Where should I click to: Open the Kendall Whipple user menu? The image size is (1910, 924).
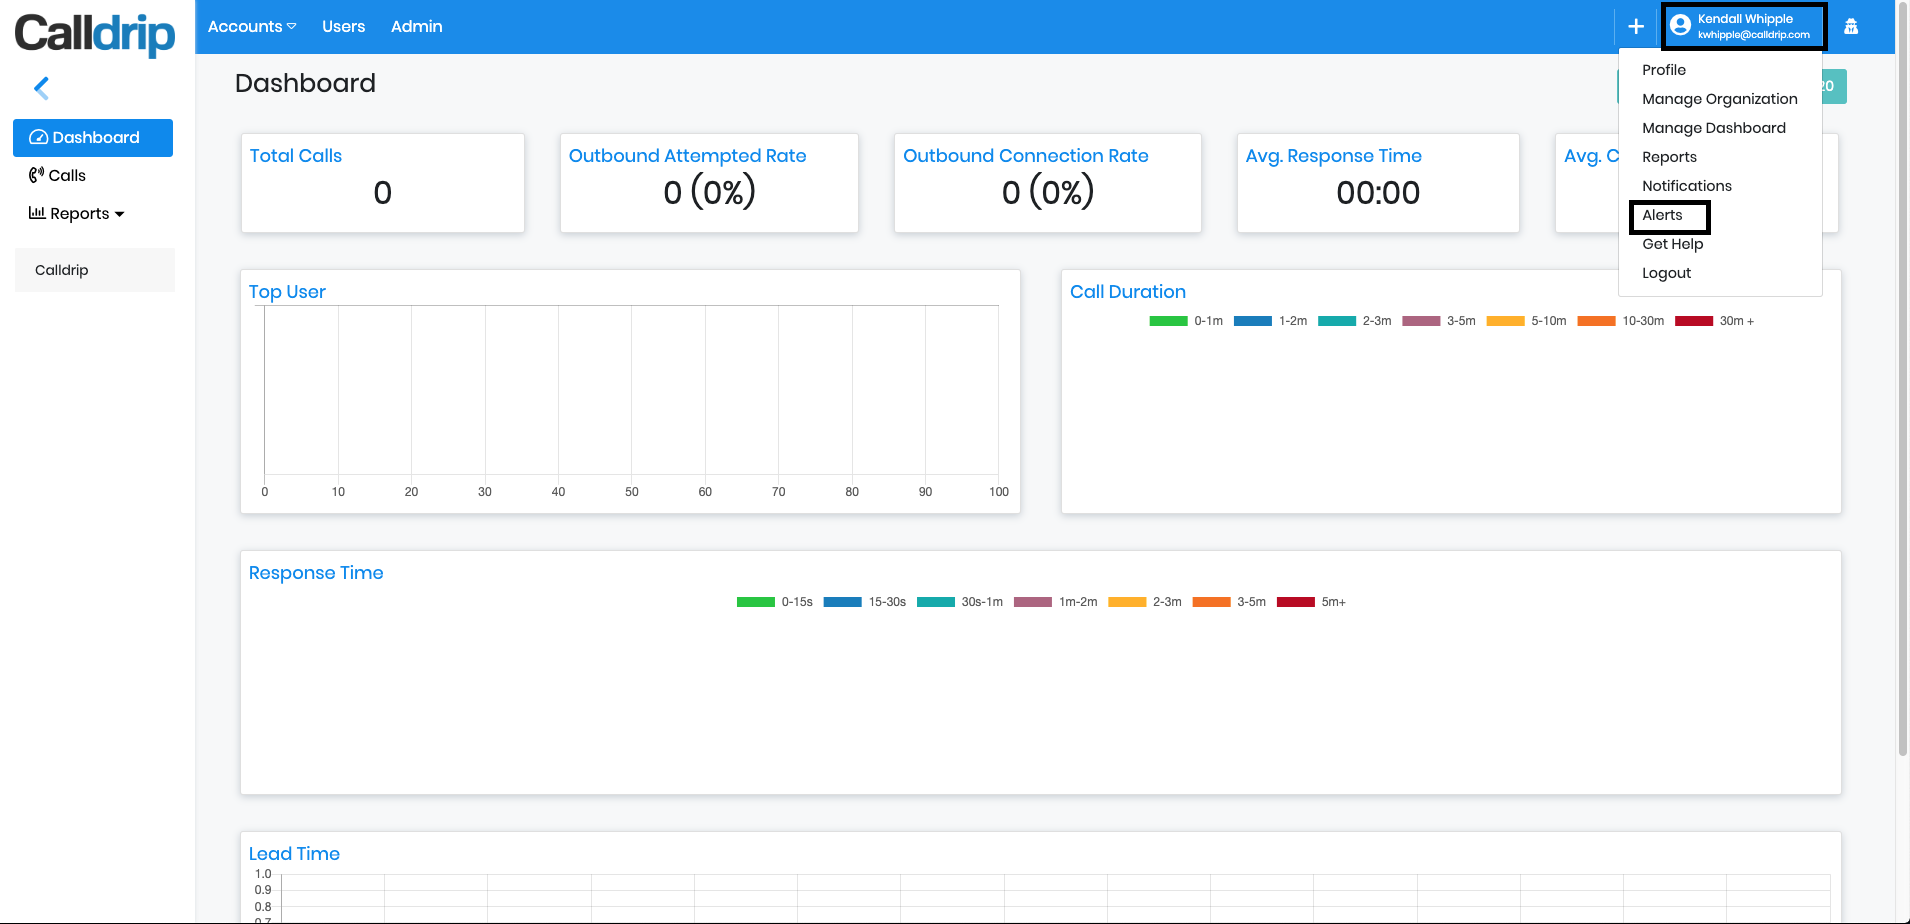pos(1744,26)
